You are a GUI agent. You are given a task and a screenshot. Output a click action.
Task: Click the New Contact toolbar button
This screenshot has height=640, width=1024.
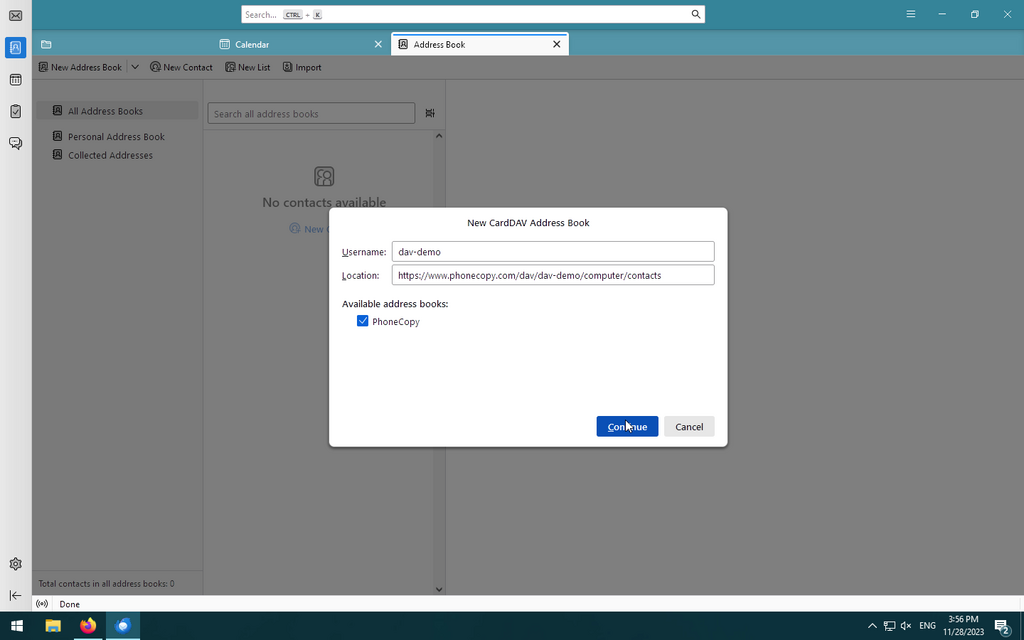click(x=181, y=67)
